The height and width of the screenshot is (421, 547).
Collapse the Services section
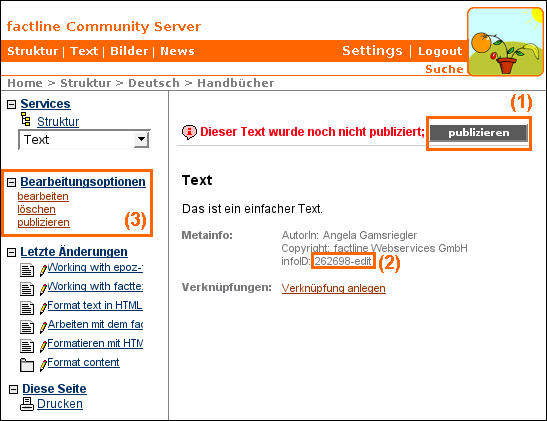pos(12,104)
